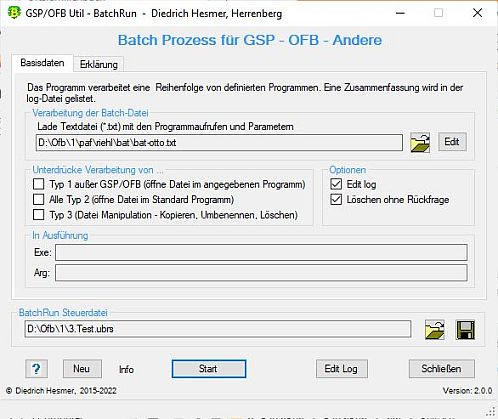498x419 pixels.
Task: Click the Steuerdatei path field 3.Test.ubrs
Action: (x=217, y=329)
